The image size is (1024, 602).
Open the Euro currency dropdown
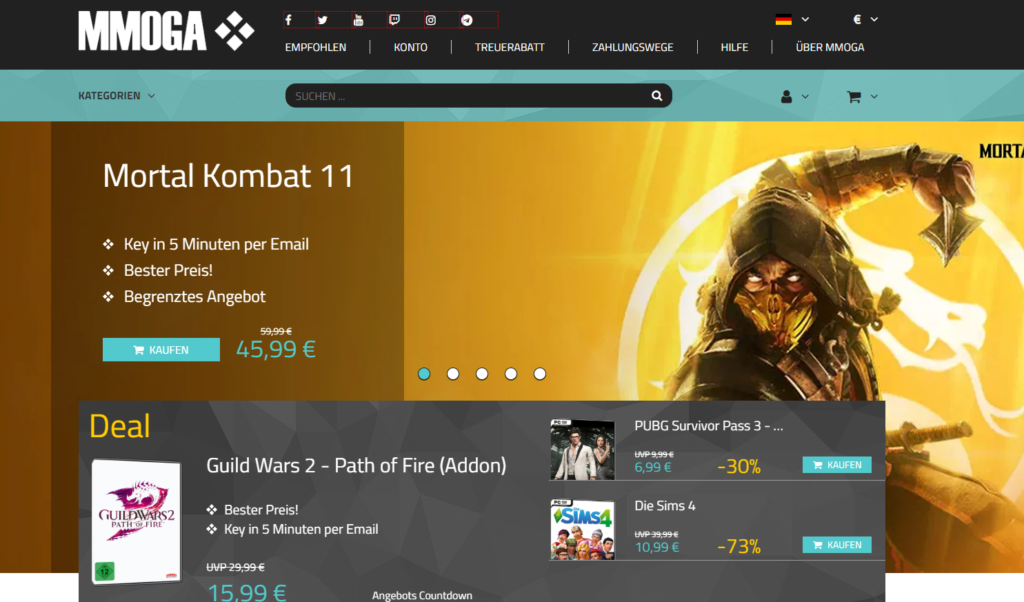(865, 20)
